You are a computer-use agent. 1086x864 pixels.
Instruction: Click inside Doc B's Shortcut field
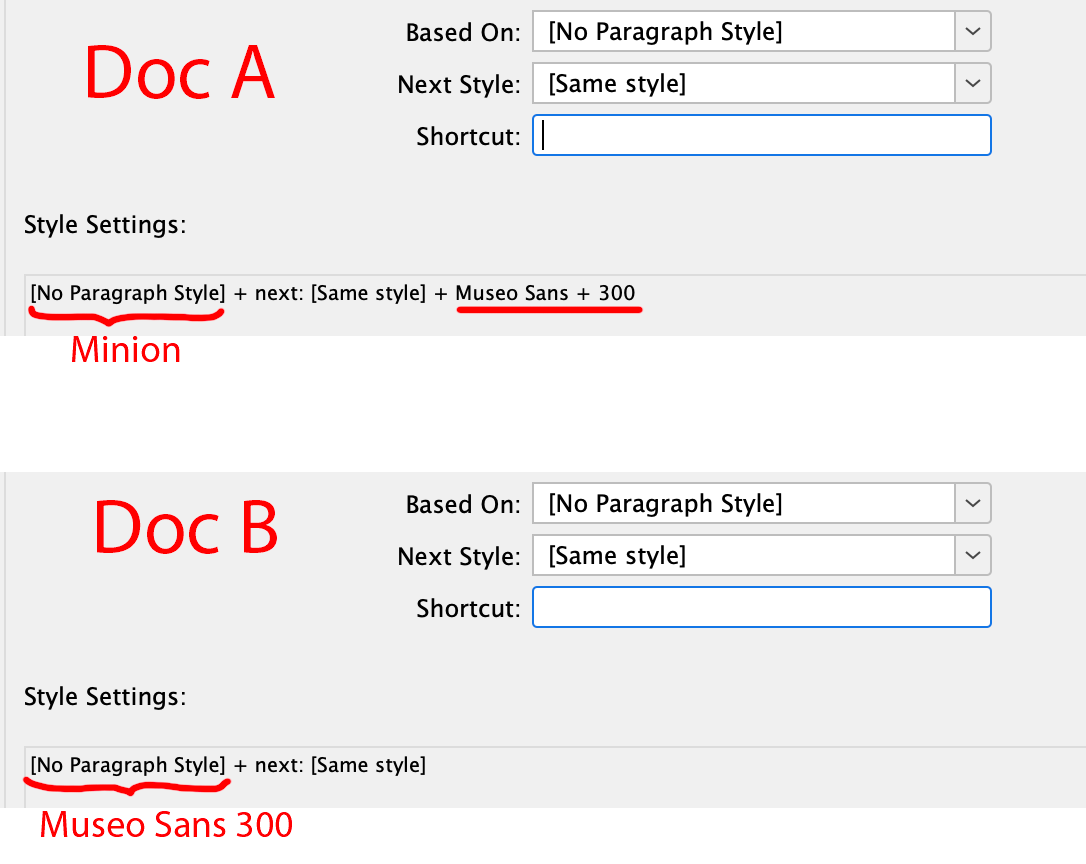(760, 607)
